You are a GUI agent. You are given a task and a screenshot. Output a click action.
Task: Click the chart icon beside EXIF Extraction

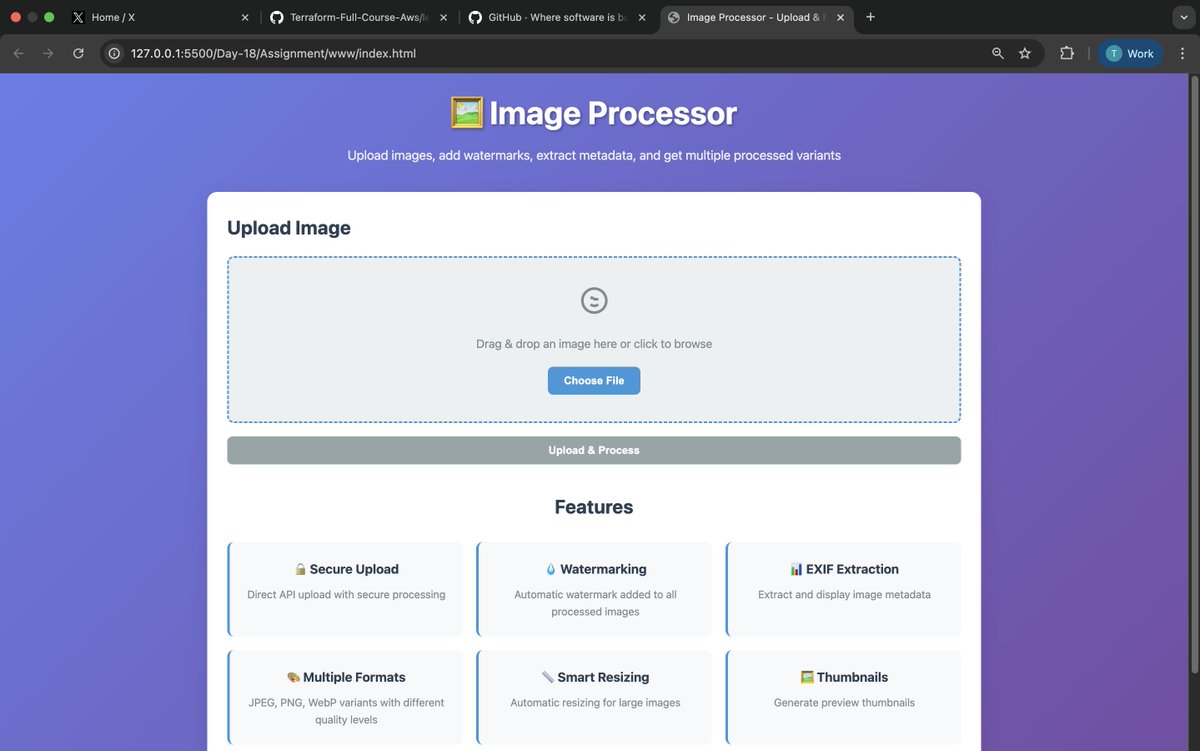(796, 569)
